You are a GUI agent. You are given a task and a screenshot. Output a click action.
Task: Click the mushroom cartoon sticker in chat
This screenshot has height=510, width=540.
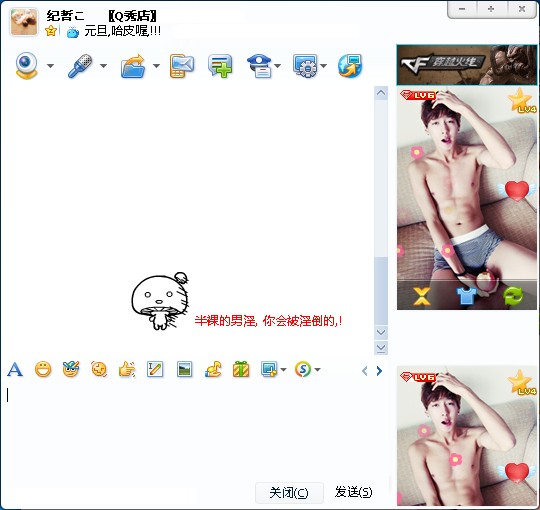160,301
